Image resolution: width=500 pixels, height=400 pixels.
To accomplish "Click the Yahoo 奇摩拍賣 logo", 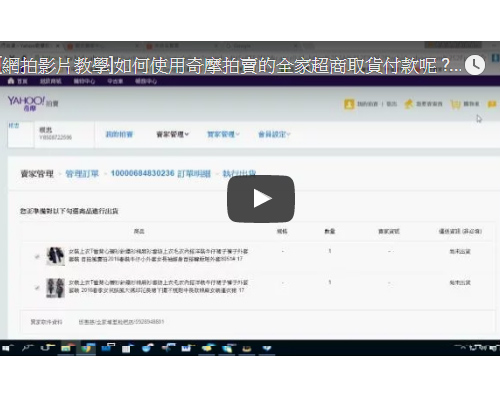I will click(33, 103).
